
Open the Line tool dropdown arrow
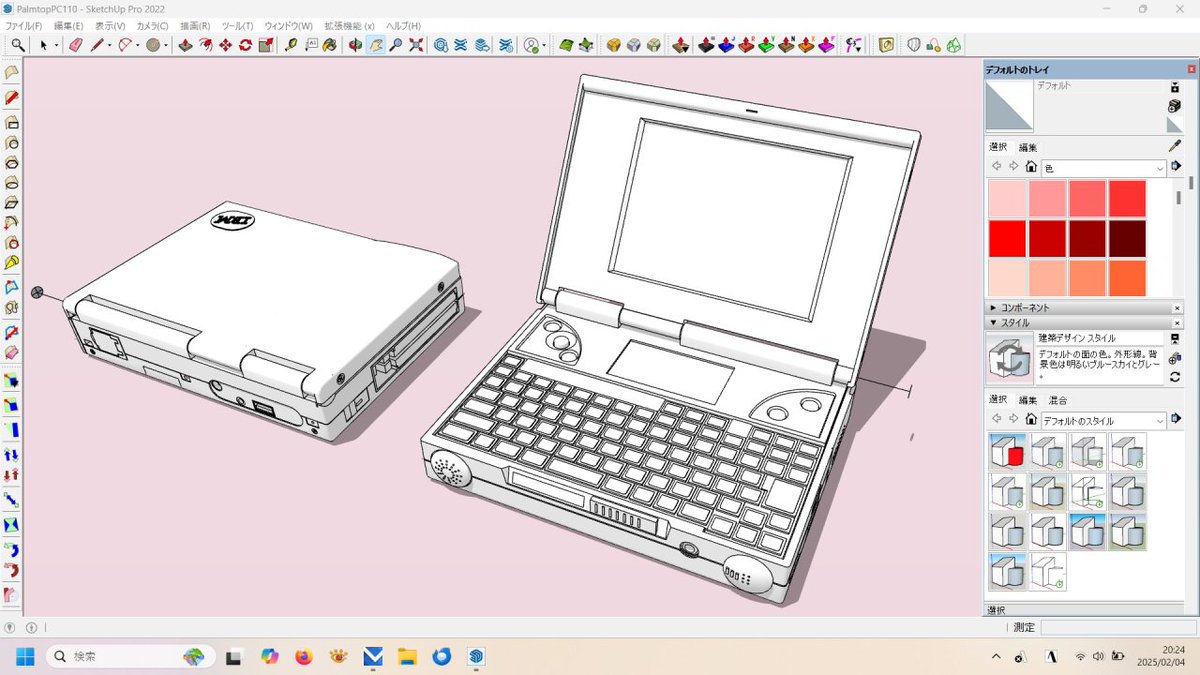109,46
